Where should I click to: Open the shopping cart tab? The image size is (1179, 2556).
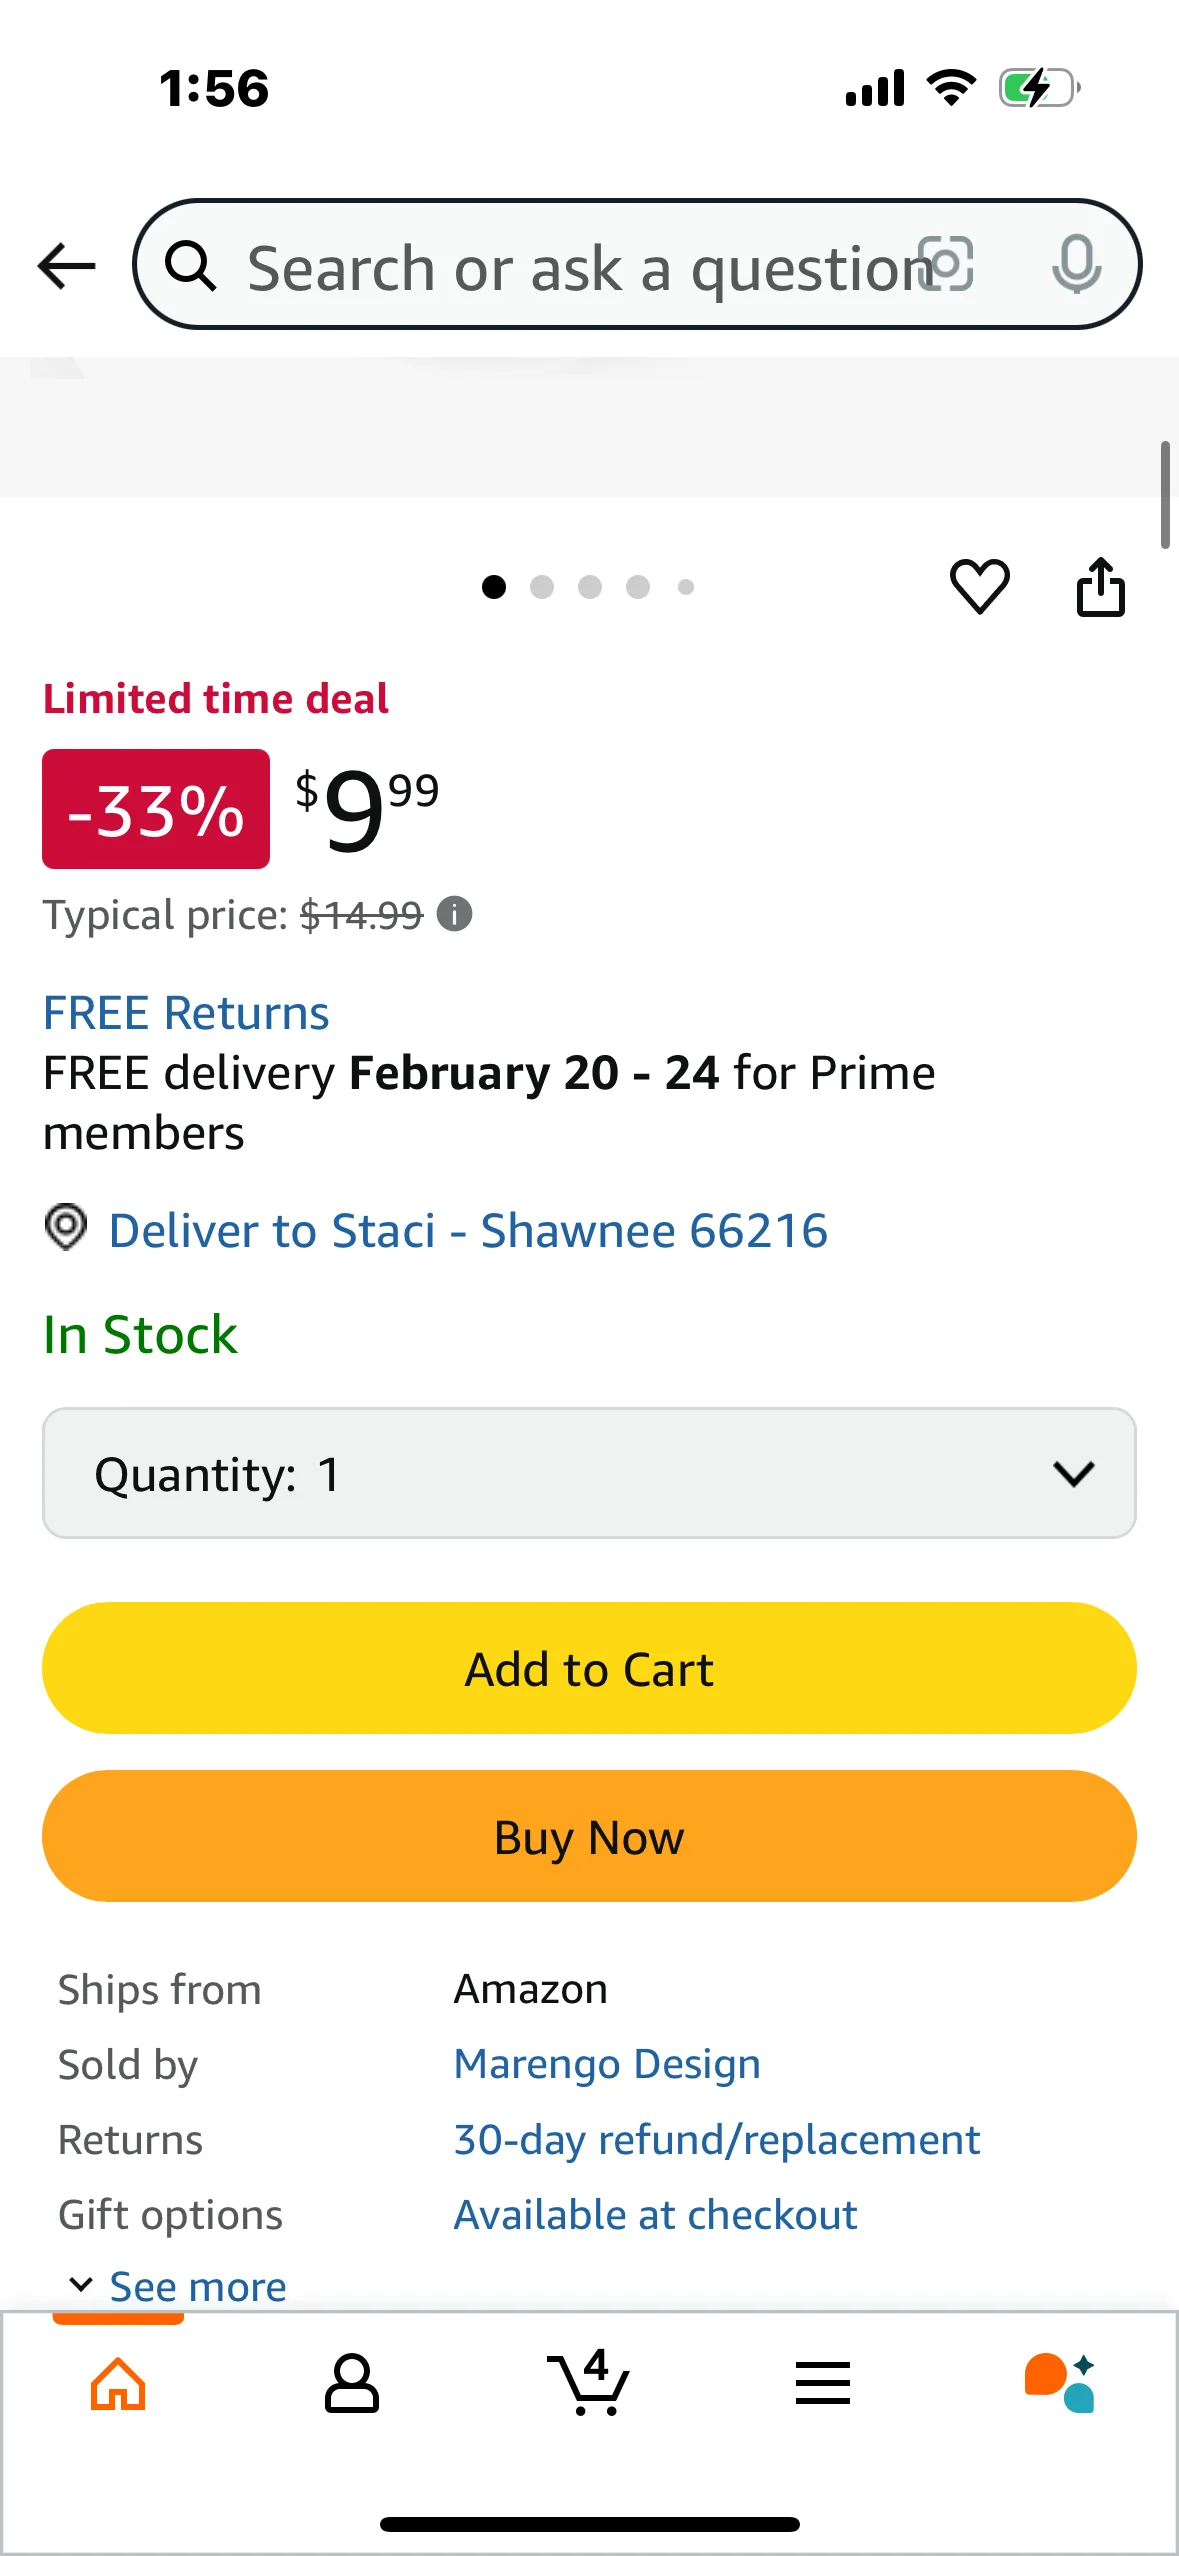[x=588, y=2383]
